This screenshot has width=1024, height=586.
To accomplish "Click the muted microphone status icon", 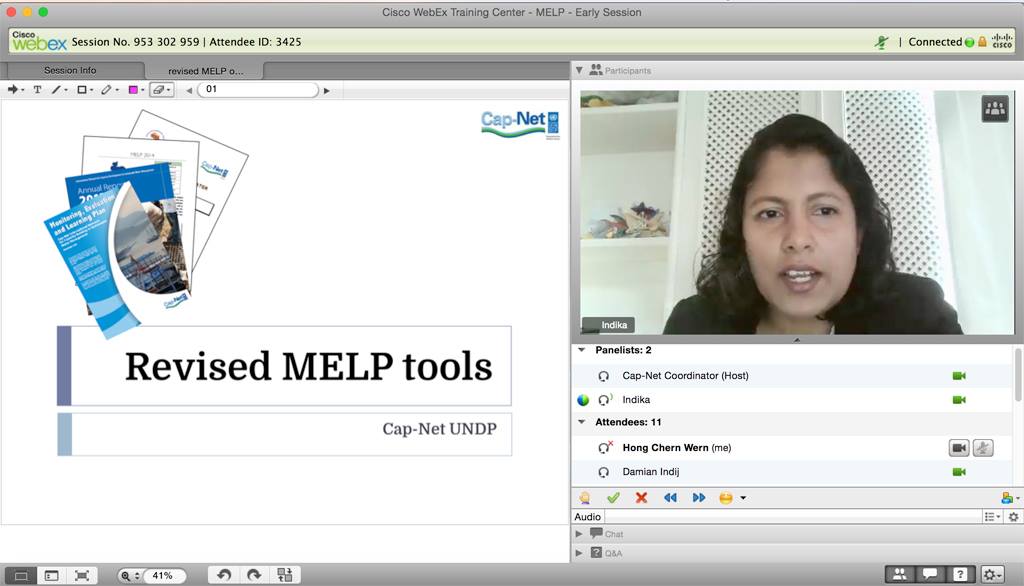I will pos(882,42).
